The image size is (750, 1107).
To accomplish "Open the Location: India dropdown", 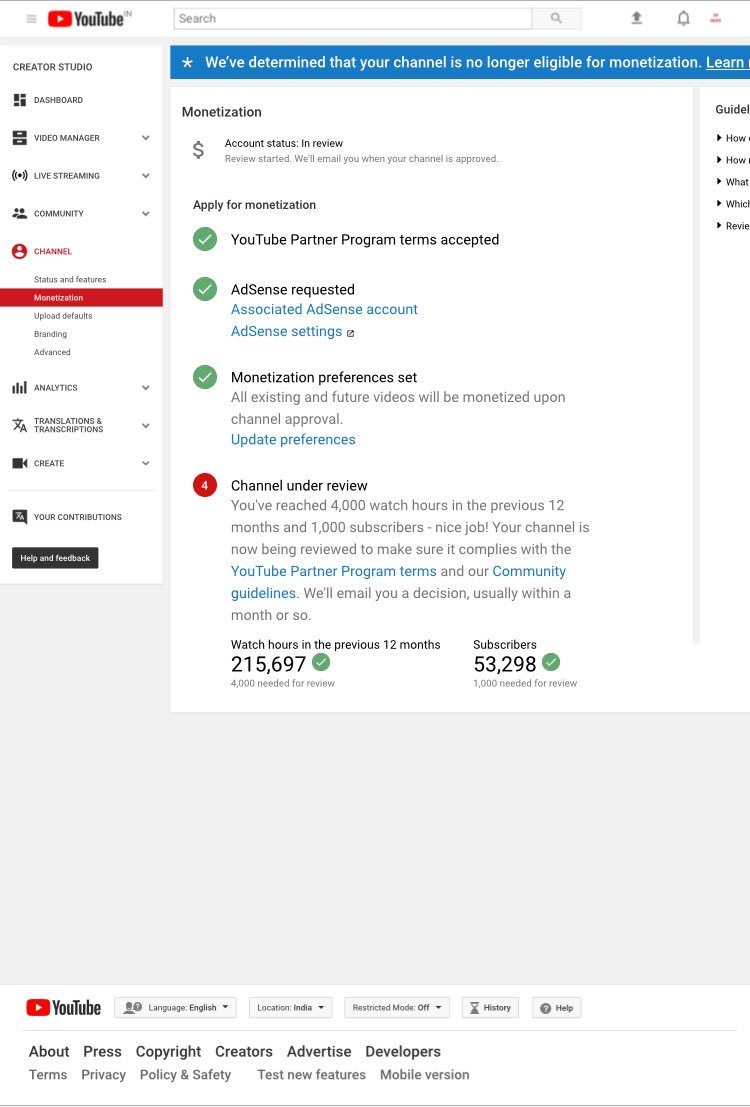I will click(290, 1007).
